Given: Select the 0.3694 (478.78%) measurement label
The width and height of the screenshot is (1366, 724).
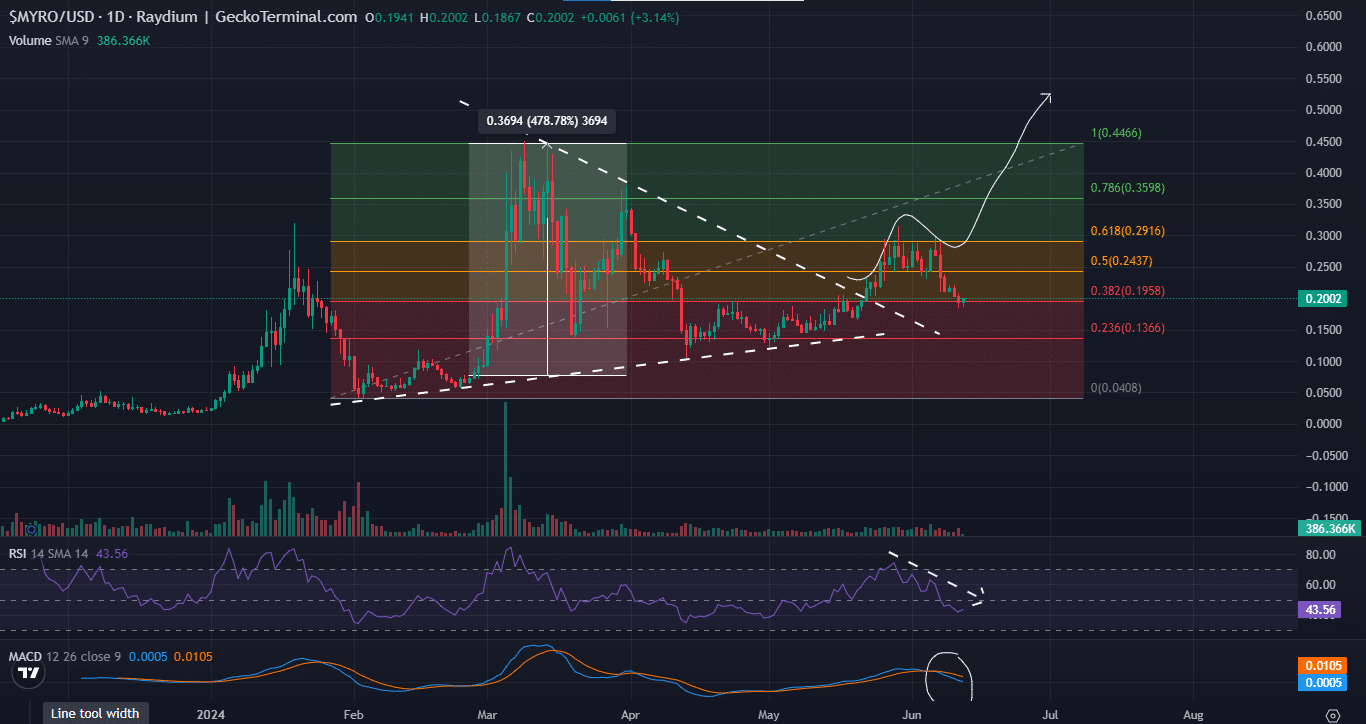Looking at the screenshot, I should coord(546,121).
